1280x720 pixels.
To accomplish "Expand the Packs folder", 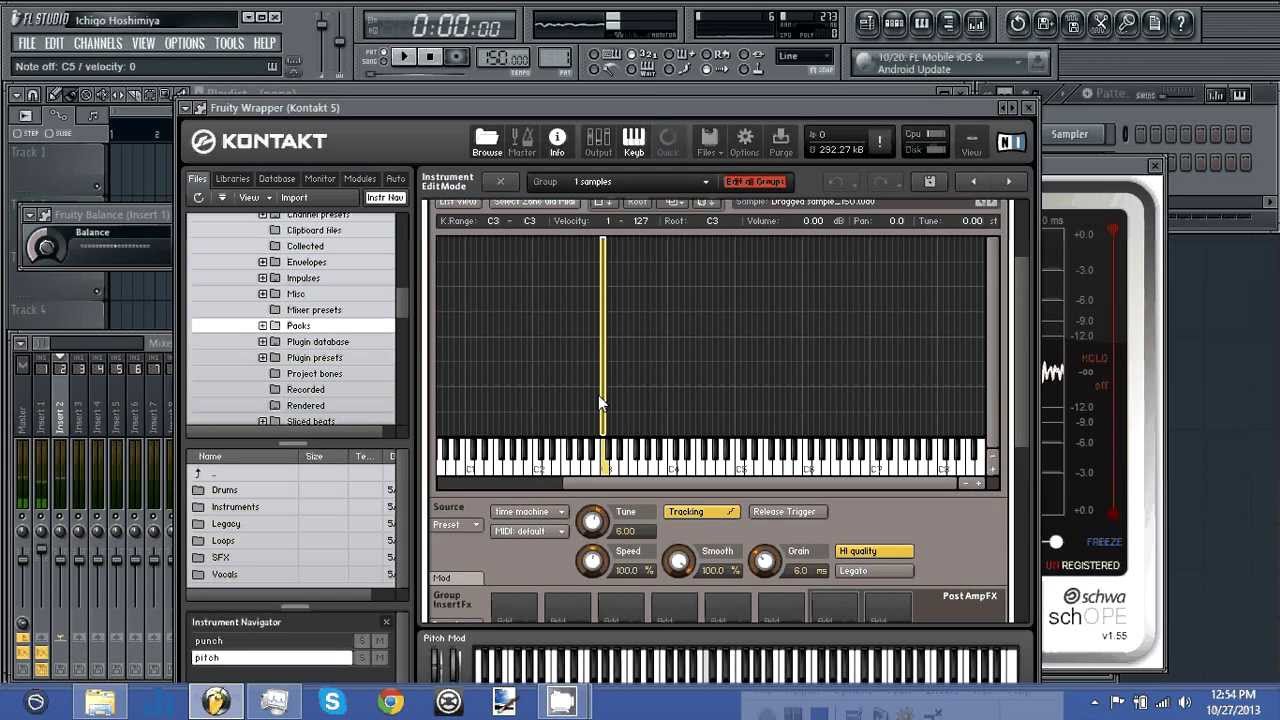I will click(263, 326).
